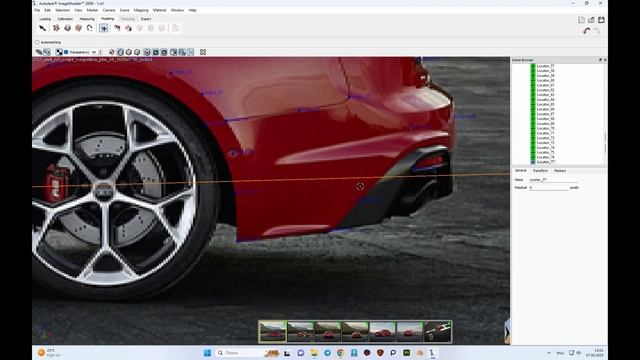Click the undo arrow icon
The height and width of the screenshot is (360, 640).
tap(587, 31)
